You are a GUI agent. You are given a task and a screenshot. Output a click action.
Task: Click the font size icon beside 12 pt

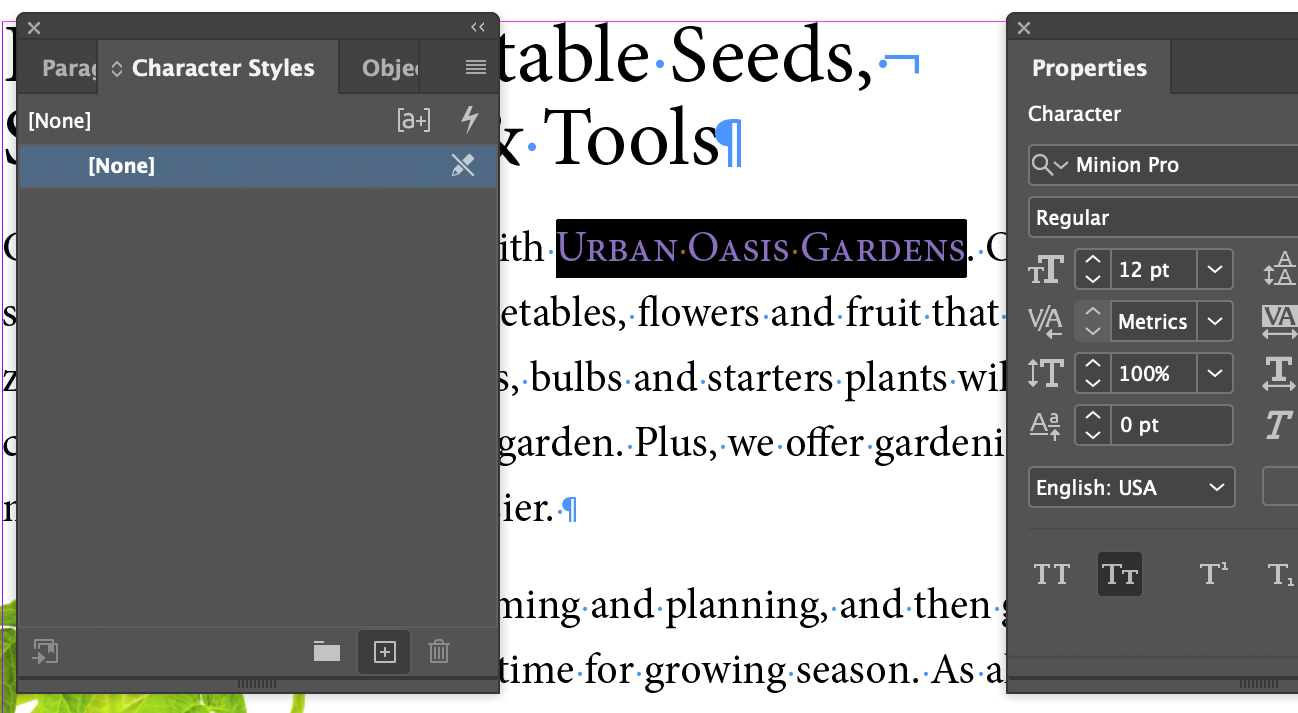[1046, 270]
